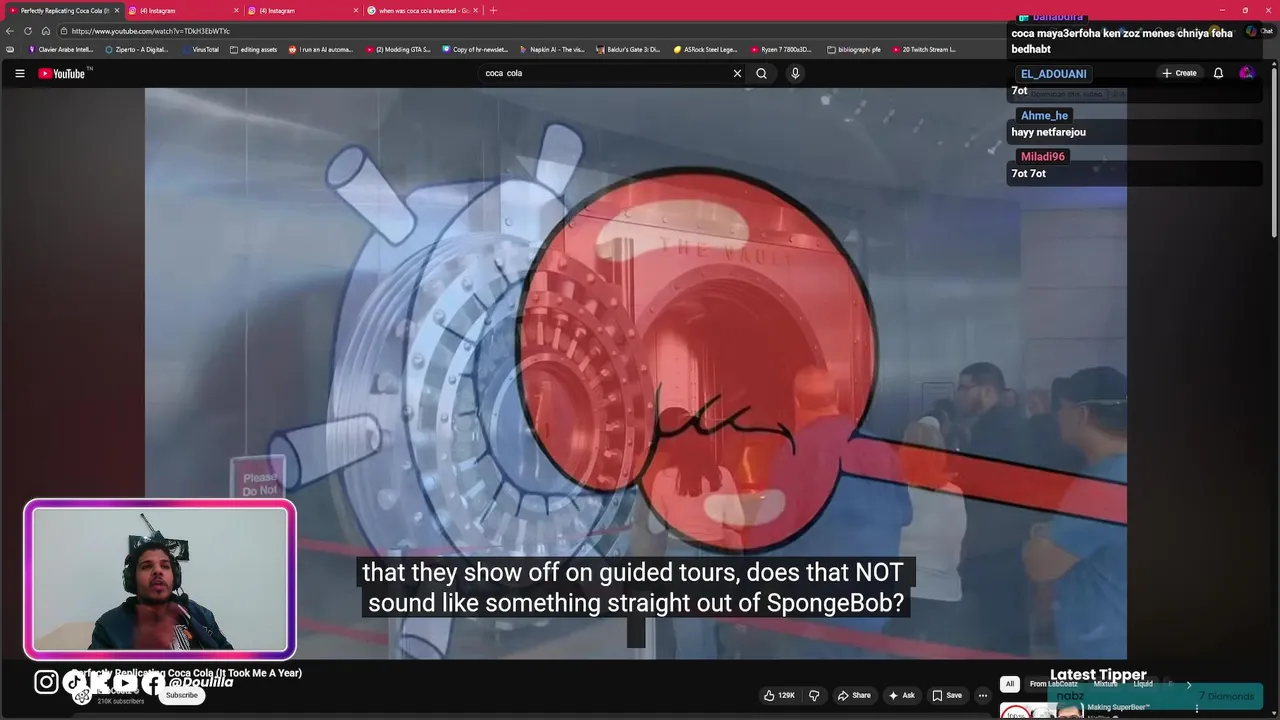Open the YouTube account avatar menu
This screenshot has height=720, width=1280.
1246,73
